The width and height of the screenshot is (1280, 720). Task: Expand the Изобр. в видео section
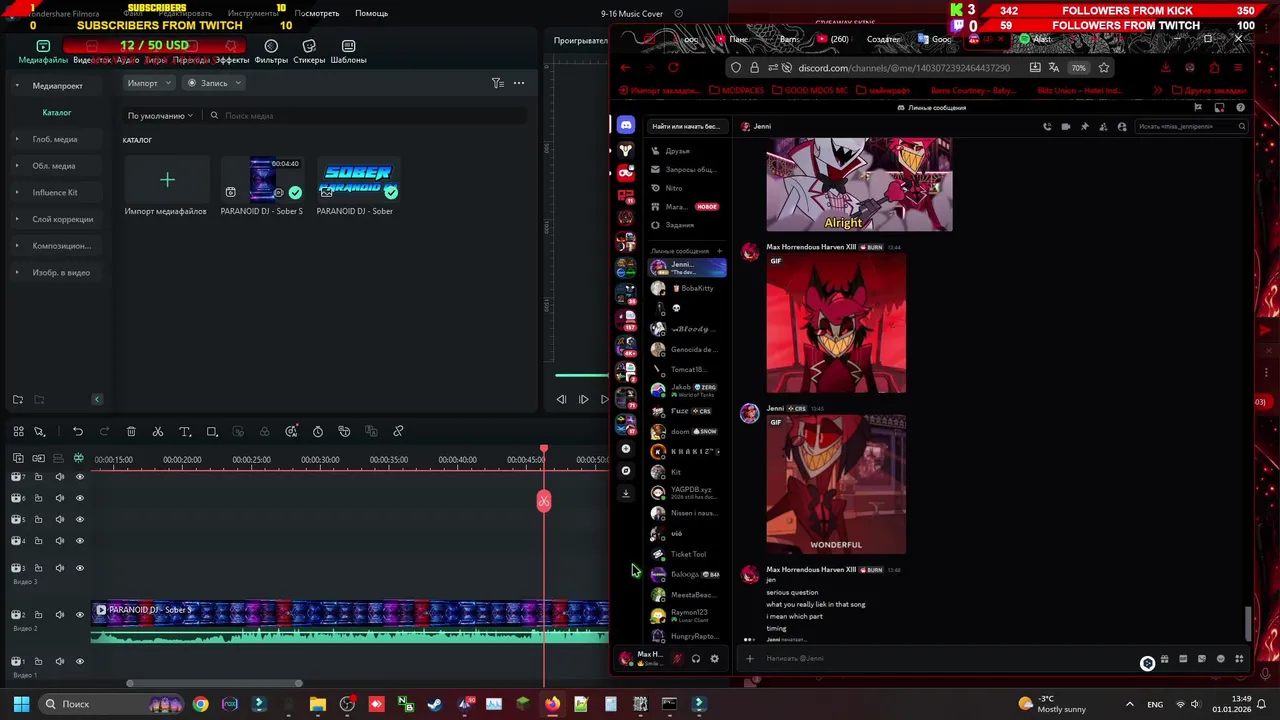click(x=17, y=272)
